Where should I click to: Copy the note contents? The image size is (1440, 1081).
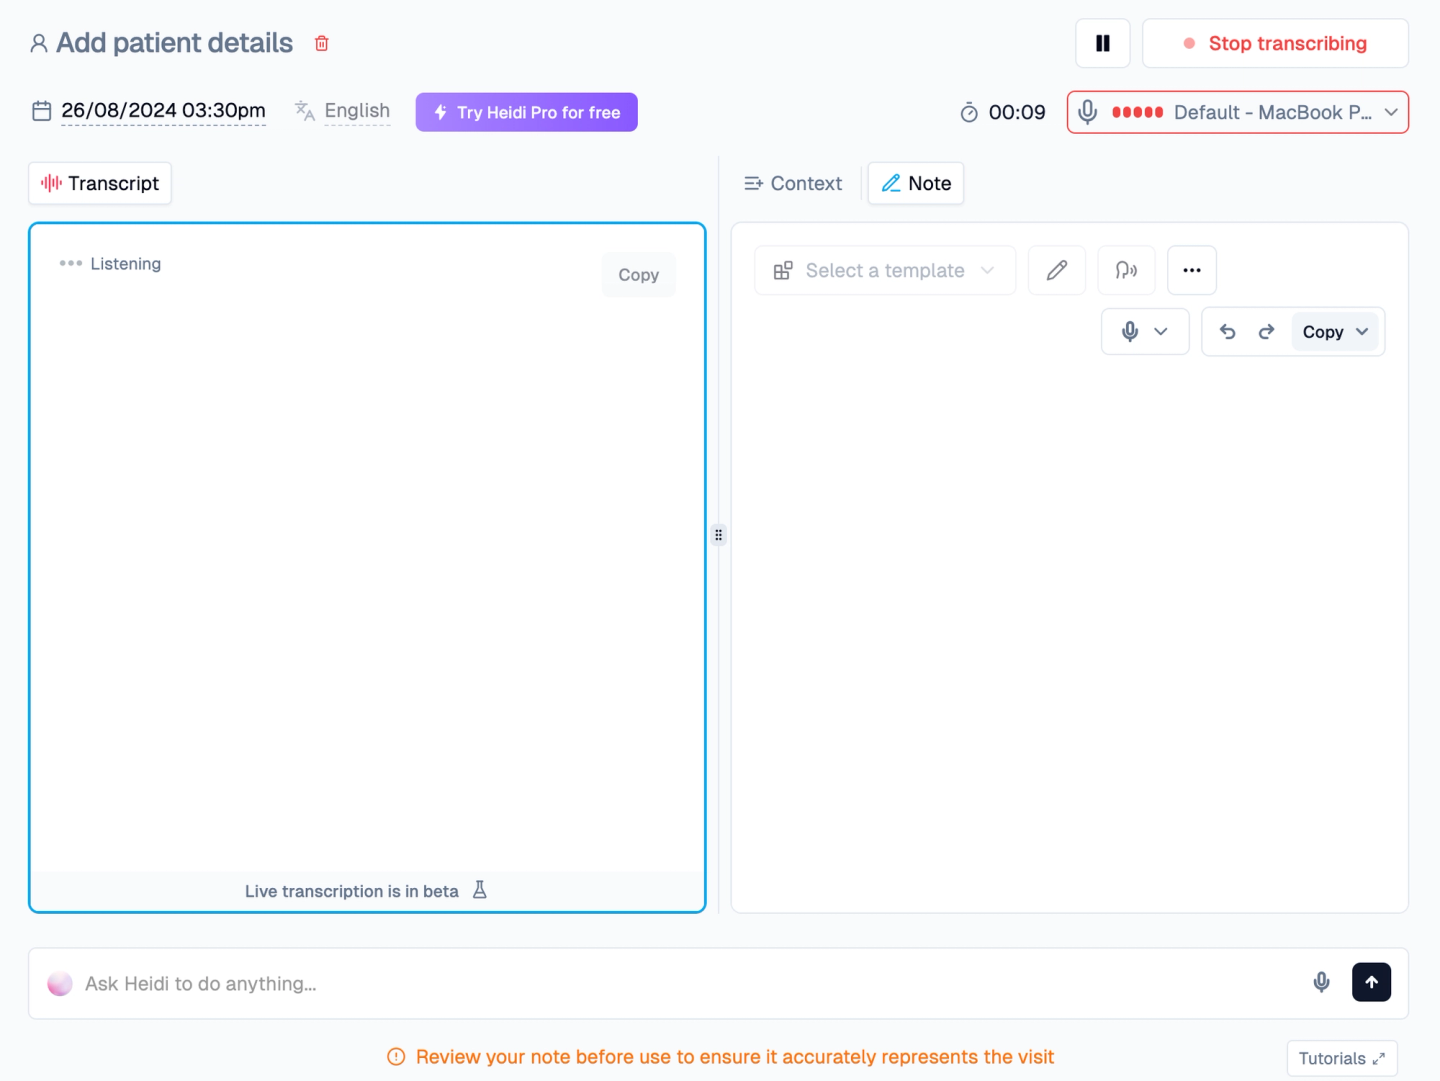tap(1322, 332)
